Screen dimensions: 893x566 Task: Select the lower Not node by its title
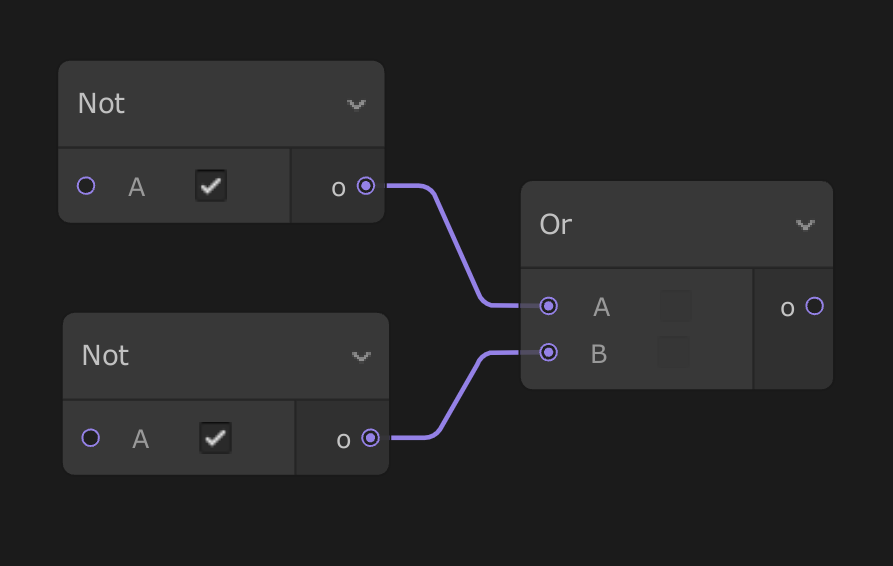point(105,356)
